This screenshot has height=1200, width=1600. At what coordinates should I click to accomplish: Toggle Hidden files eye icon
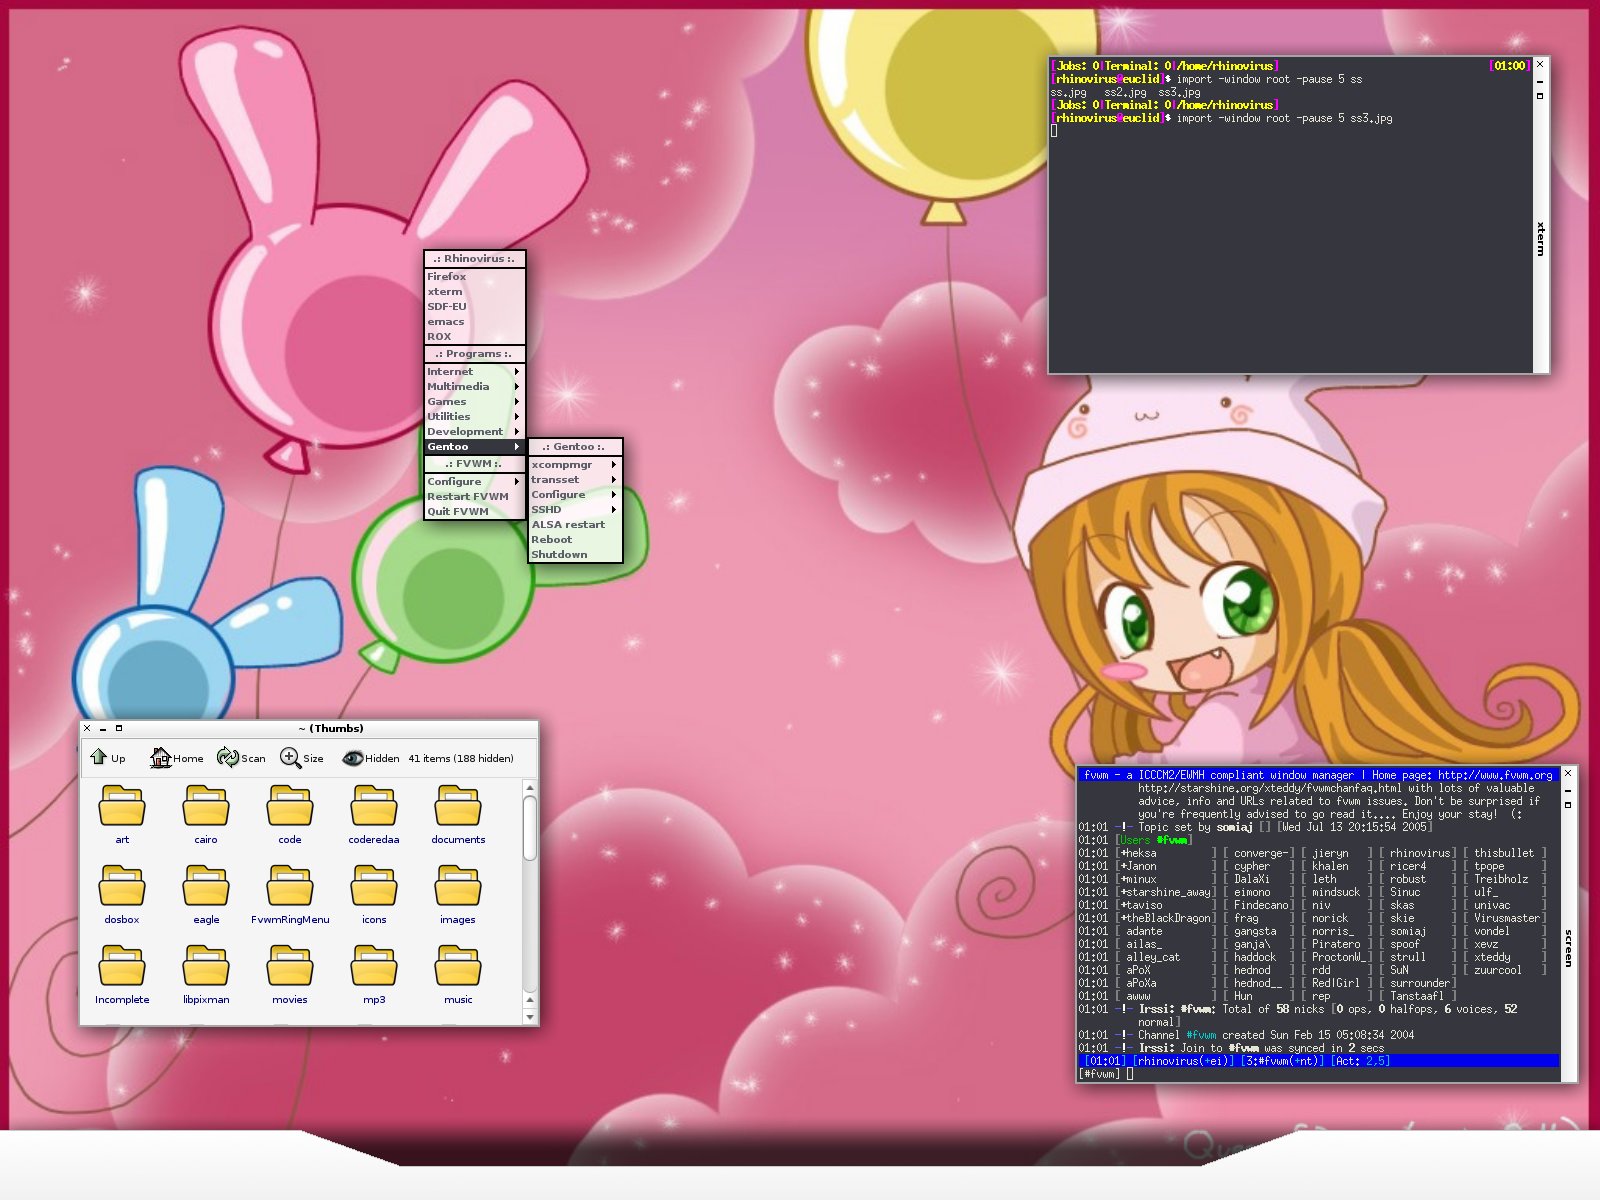(x=352, y=758)
